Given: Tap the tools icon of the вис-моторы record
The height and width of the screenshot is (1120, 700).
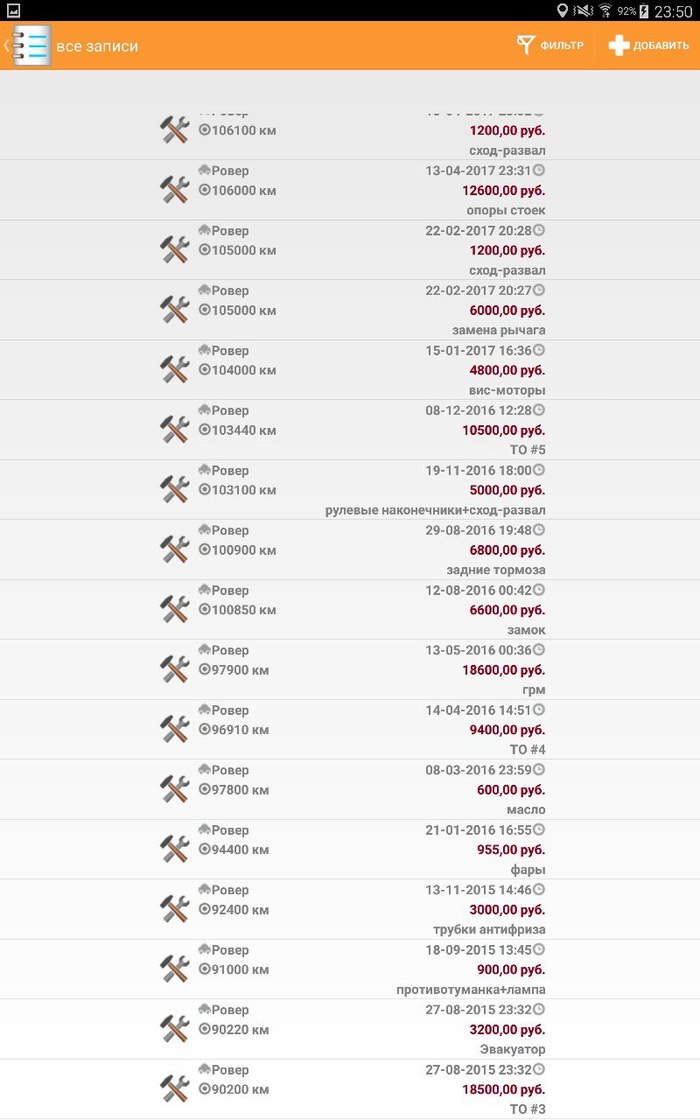Looking at the screenshot, I should pos(175,370).
